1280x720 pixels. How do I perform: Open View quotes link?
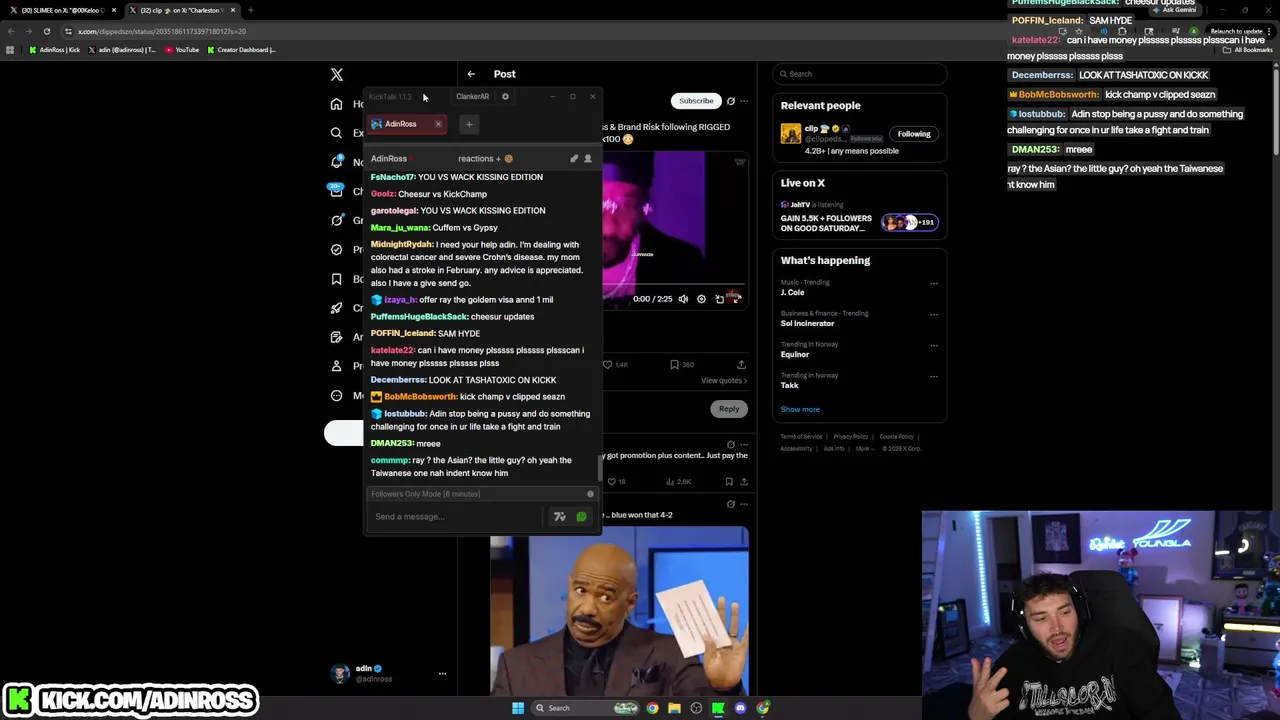pyautogui.click(x=724, y=381)
